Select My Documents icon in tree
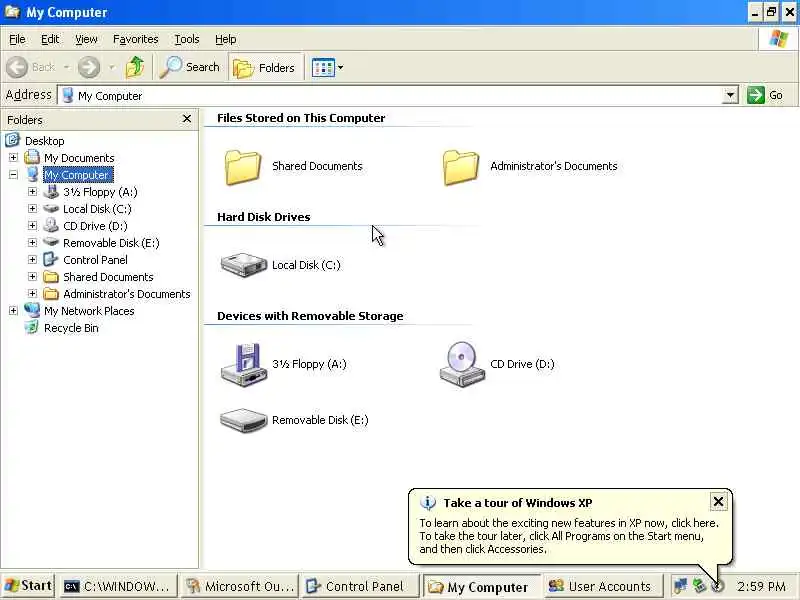 coord(32,157)
